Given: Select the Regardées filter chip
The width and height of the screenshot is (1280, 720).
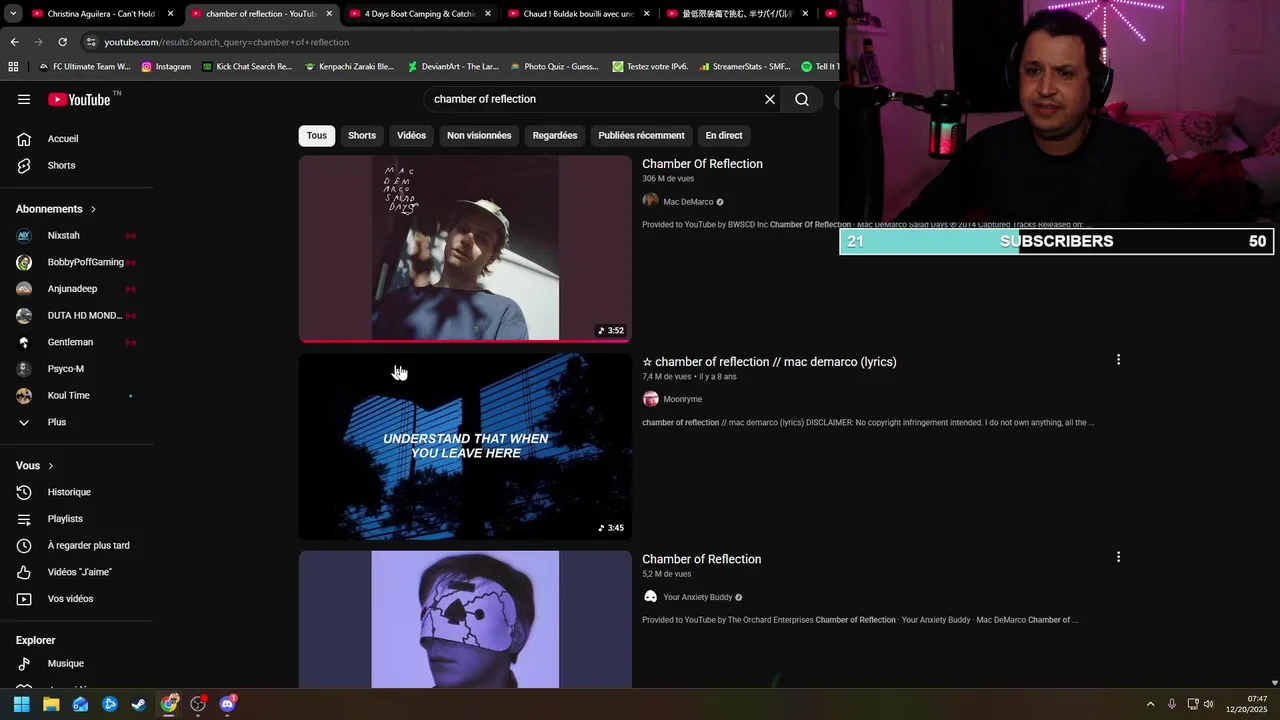Looking at the screenshot, I should point(555,135).
